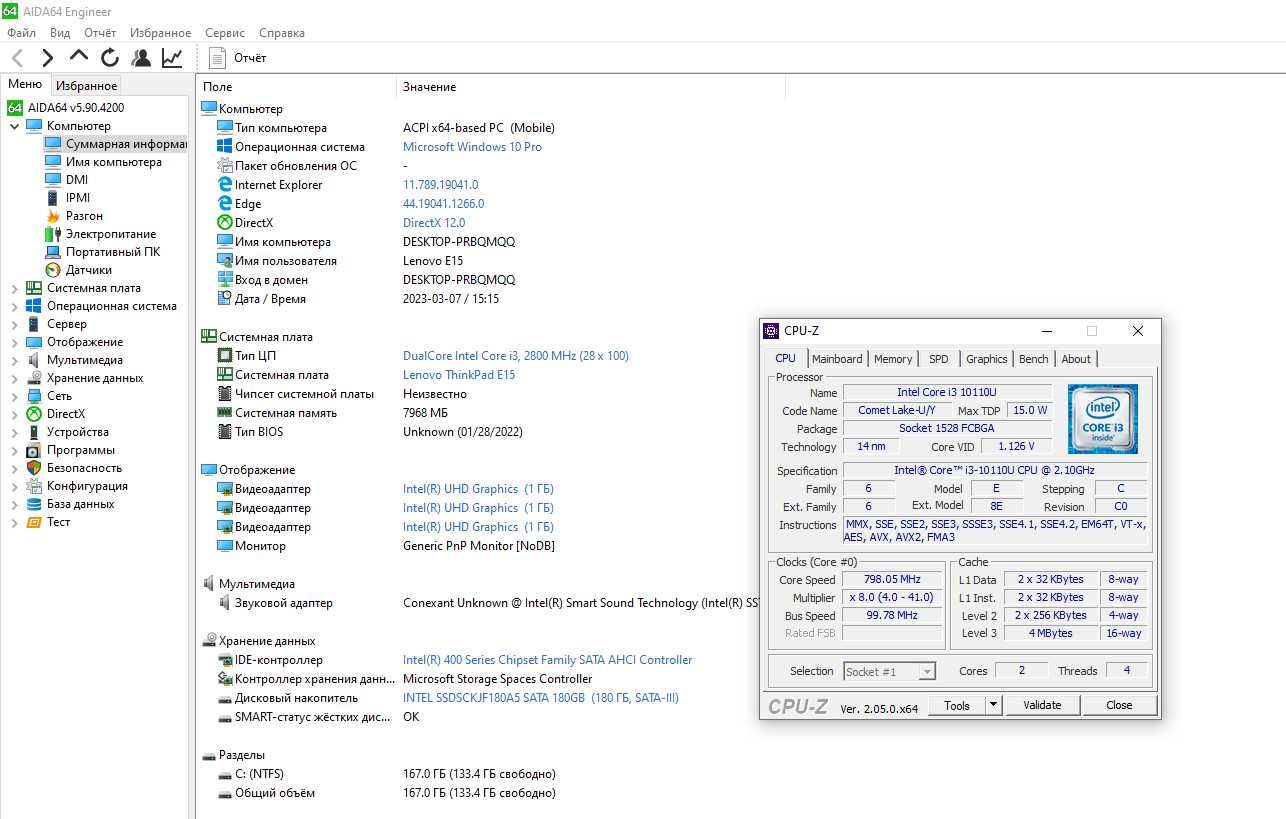Open the Справка menu
The width and height of the screenshot is (1286, 819).
point(281,33)
